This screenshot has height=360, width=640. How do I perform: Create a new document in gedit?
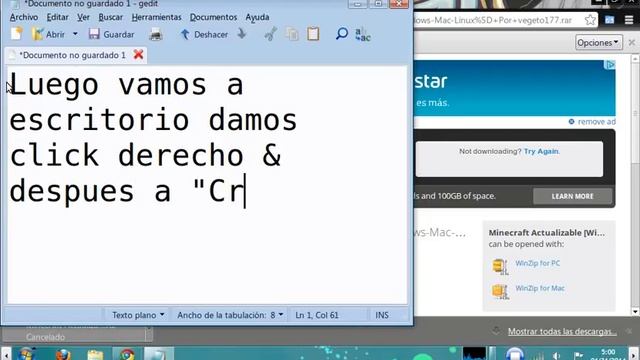17,34
